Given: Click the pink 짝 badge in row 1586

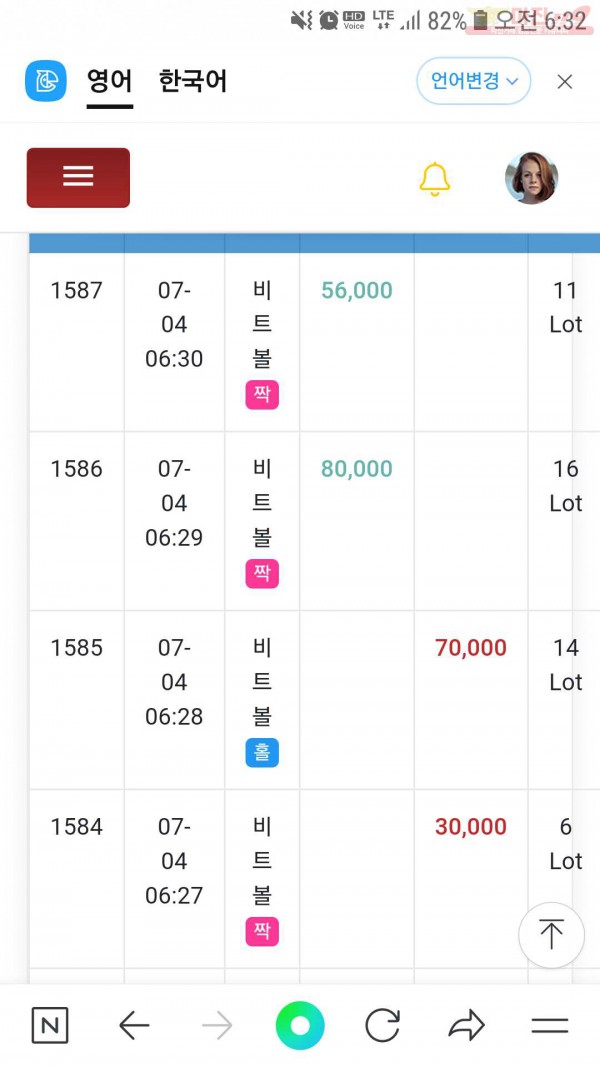Looking at the screenshot, I should (262, 574).
